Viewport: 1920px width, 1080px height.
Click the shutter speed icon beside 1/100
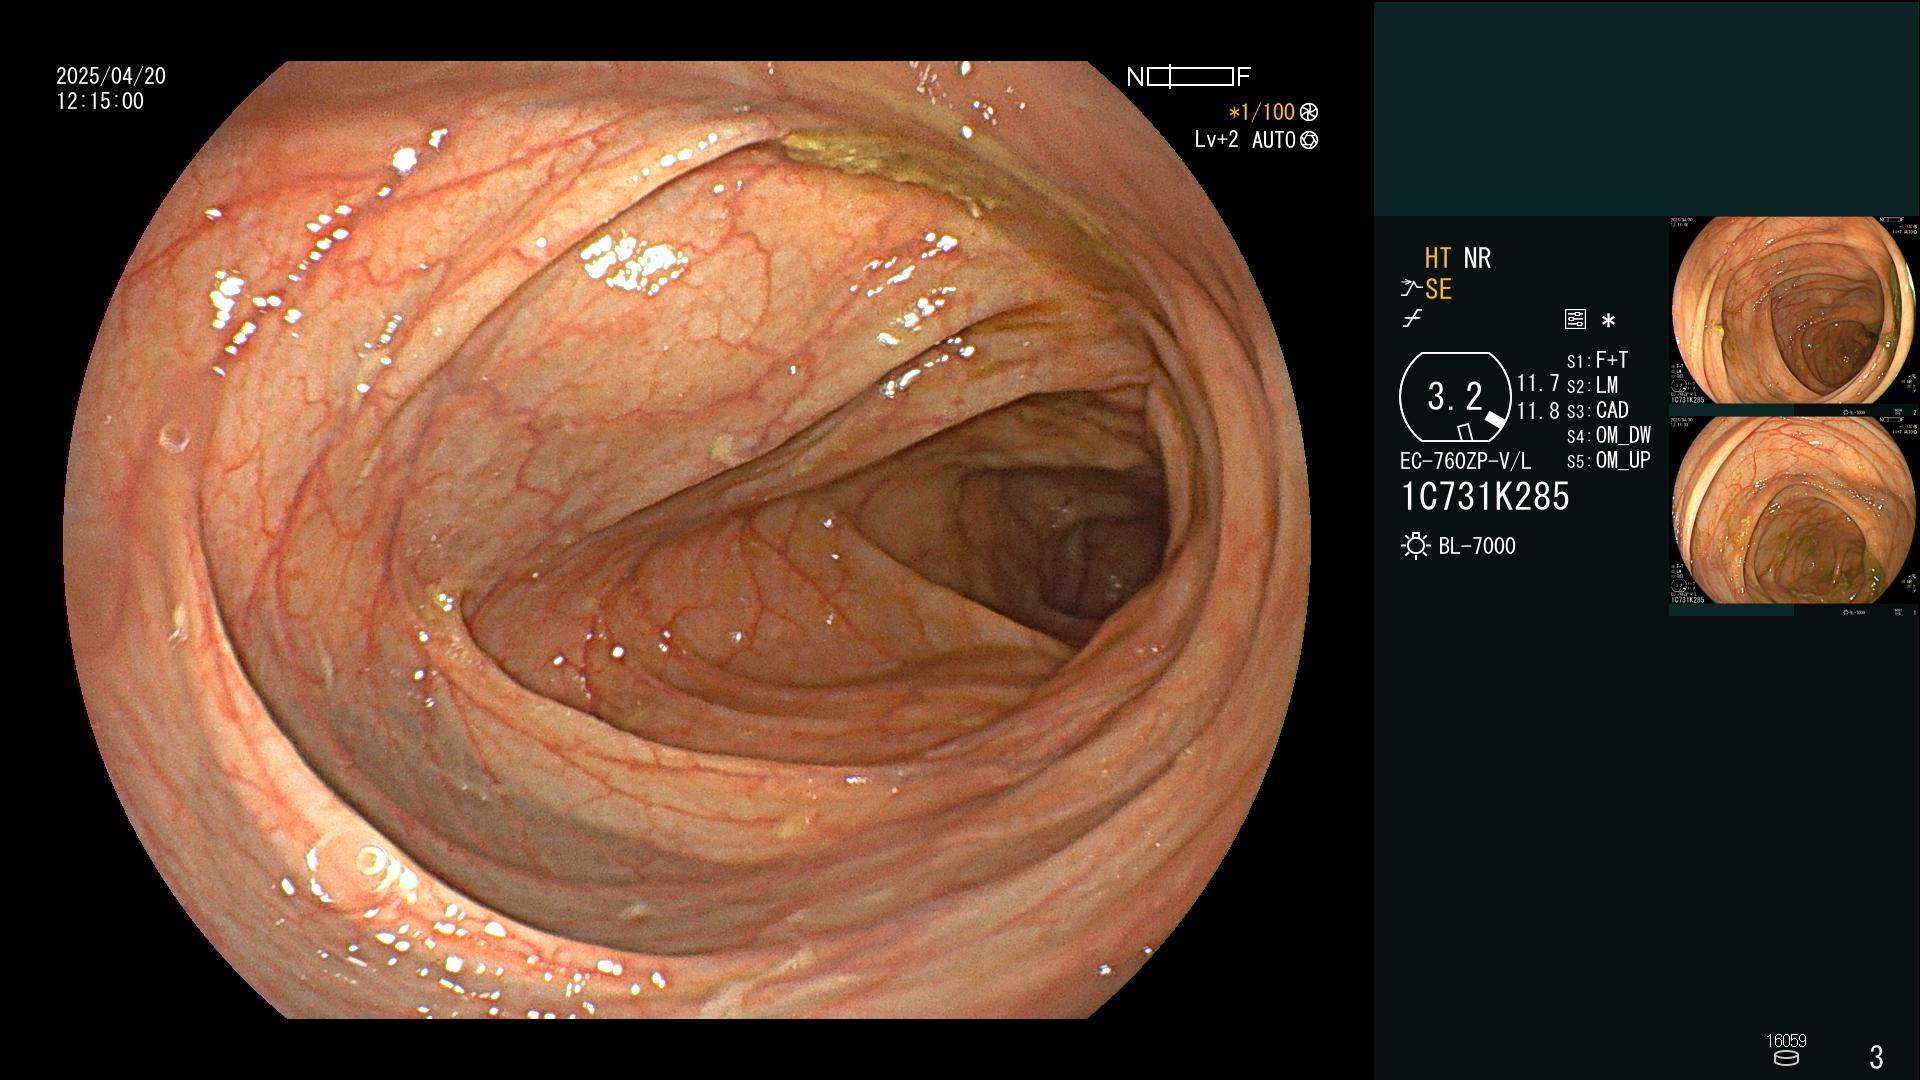(1309, 112)
